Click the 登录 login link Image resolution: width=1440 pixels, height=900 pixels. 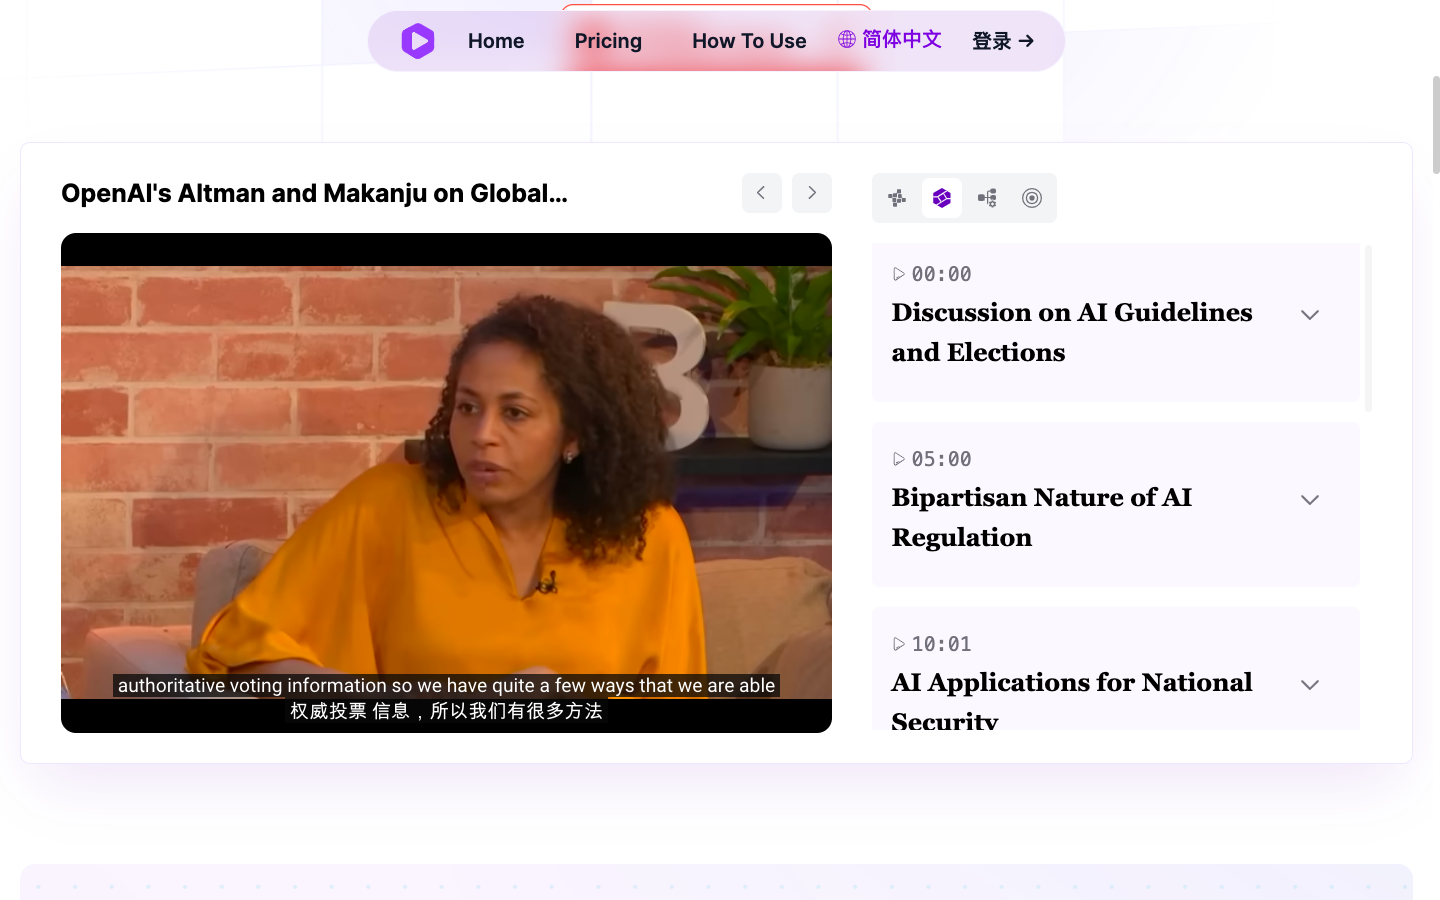click(1003, 41)
